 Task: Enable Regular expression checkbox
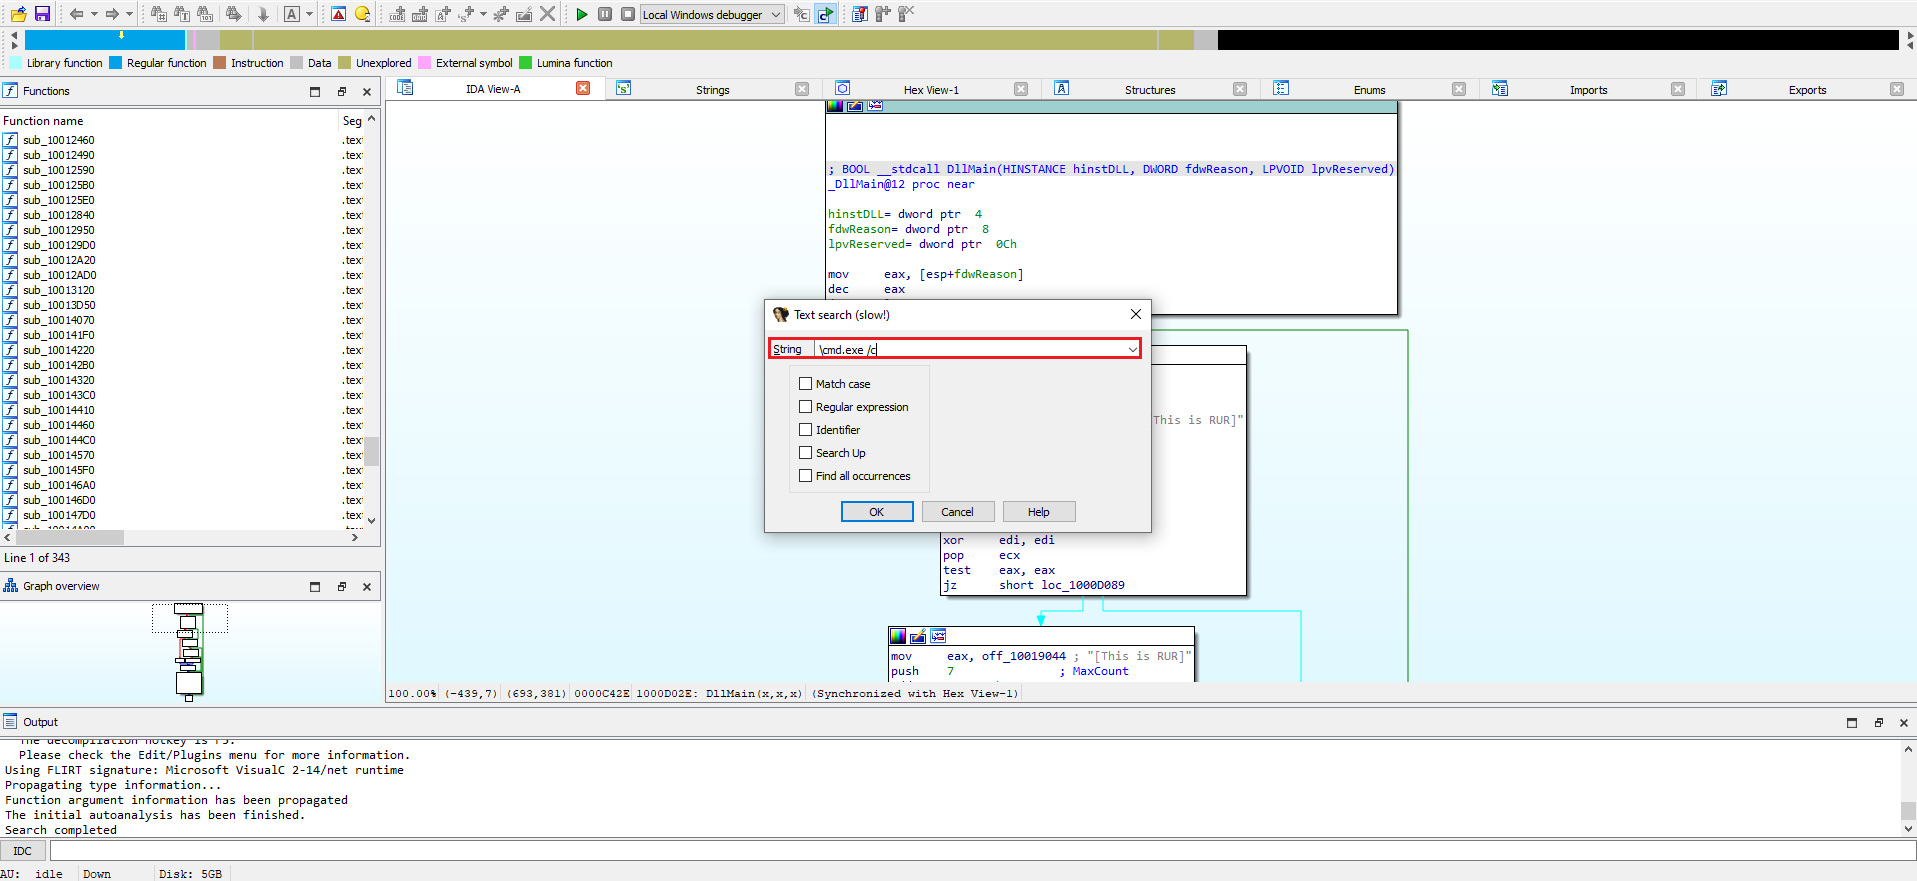805,407
